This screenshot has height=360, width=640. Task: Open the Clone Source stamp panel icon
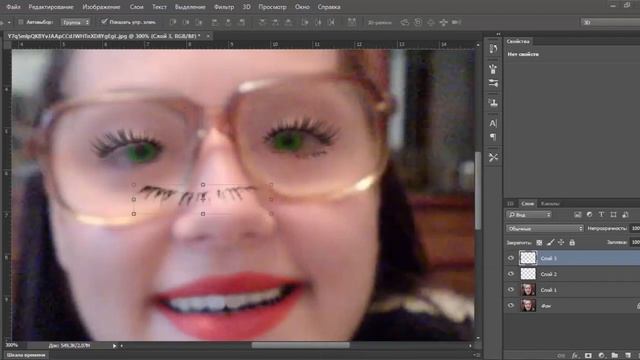click(x=493, y=102)
